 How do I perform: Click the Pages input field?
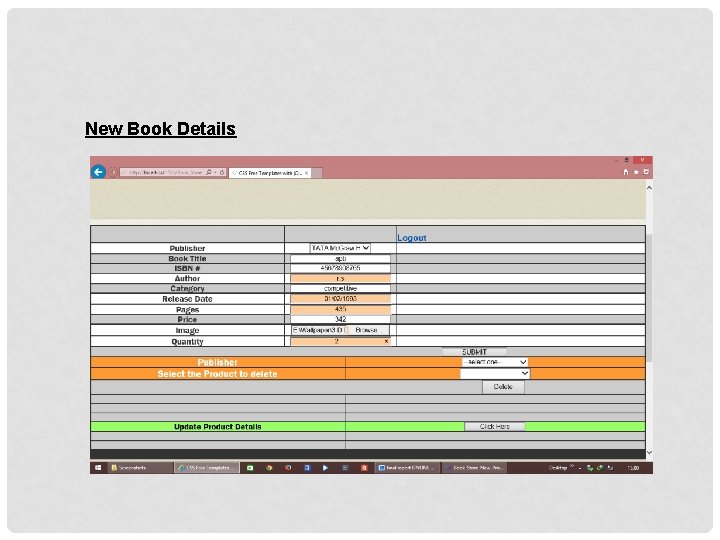tap(340, 309)
